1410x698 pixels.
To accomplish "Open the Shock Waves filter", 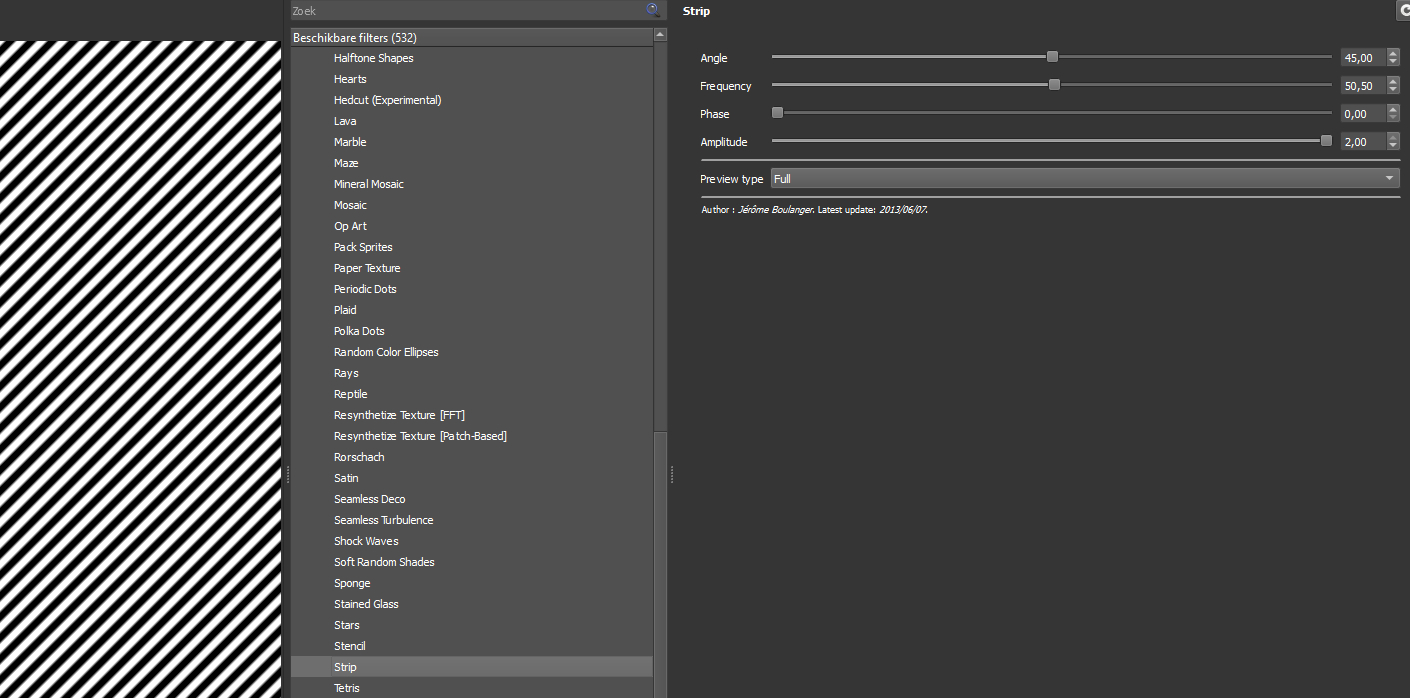I will 366,541.
